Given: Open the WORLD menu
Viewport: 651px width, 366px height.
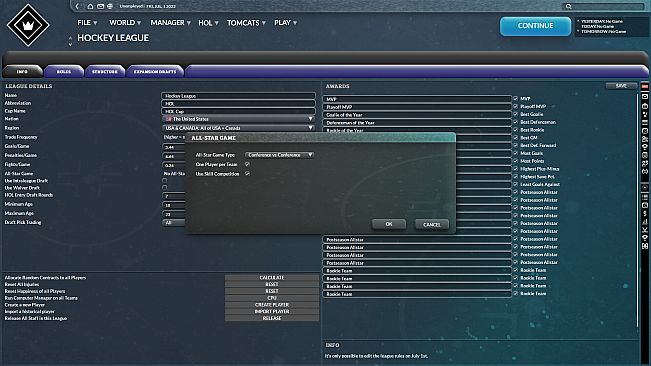Looking at the screenshot, I should (x=125, y=23).
